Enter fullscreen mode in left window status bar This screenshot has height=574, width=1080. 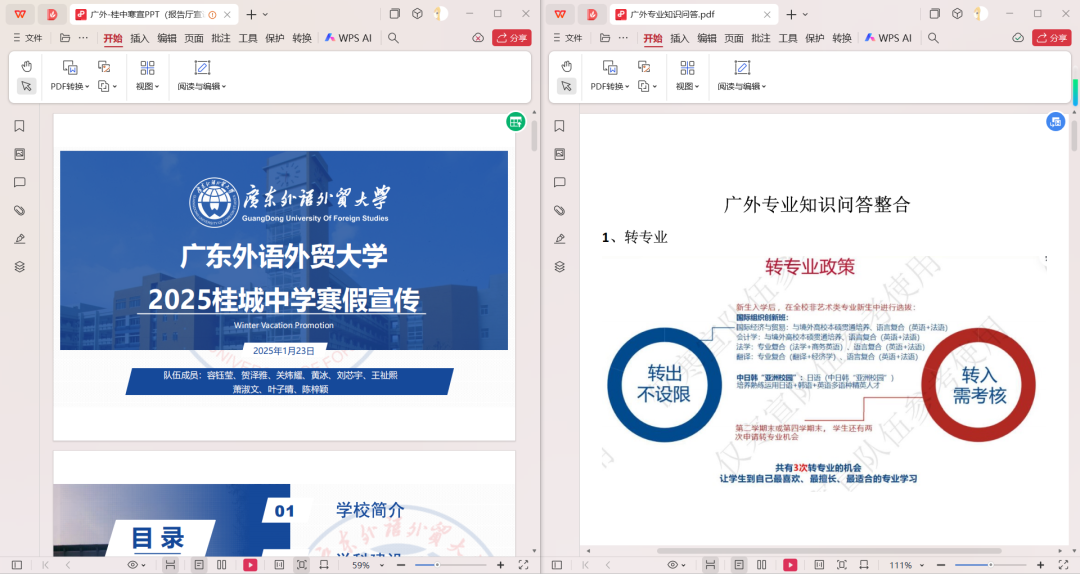click(523, 565)
